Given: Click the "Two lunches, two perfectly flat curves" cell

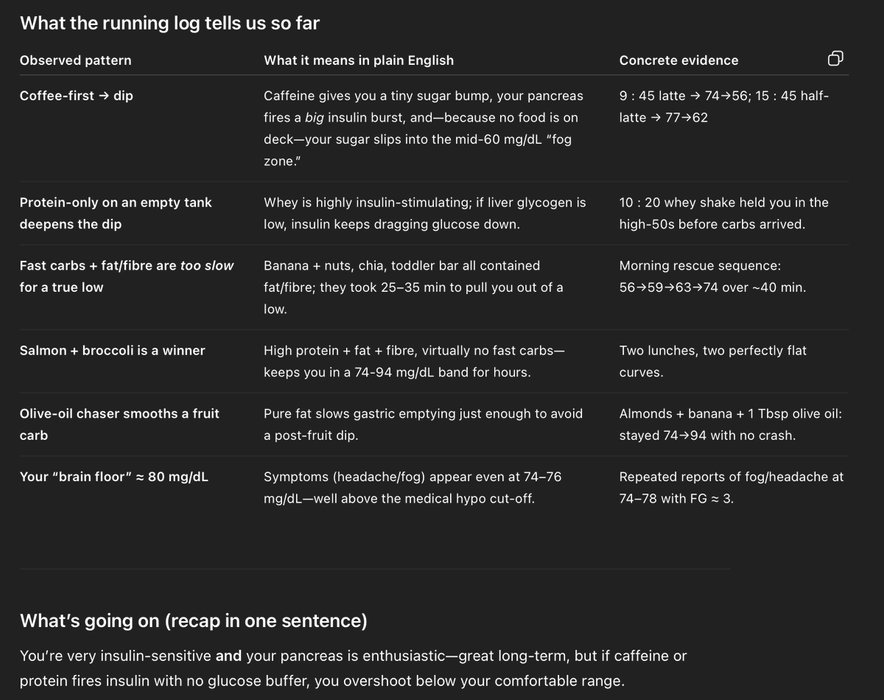Looking at the screenshot, I should 712,361.
